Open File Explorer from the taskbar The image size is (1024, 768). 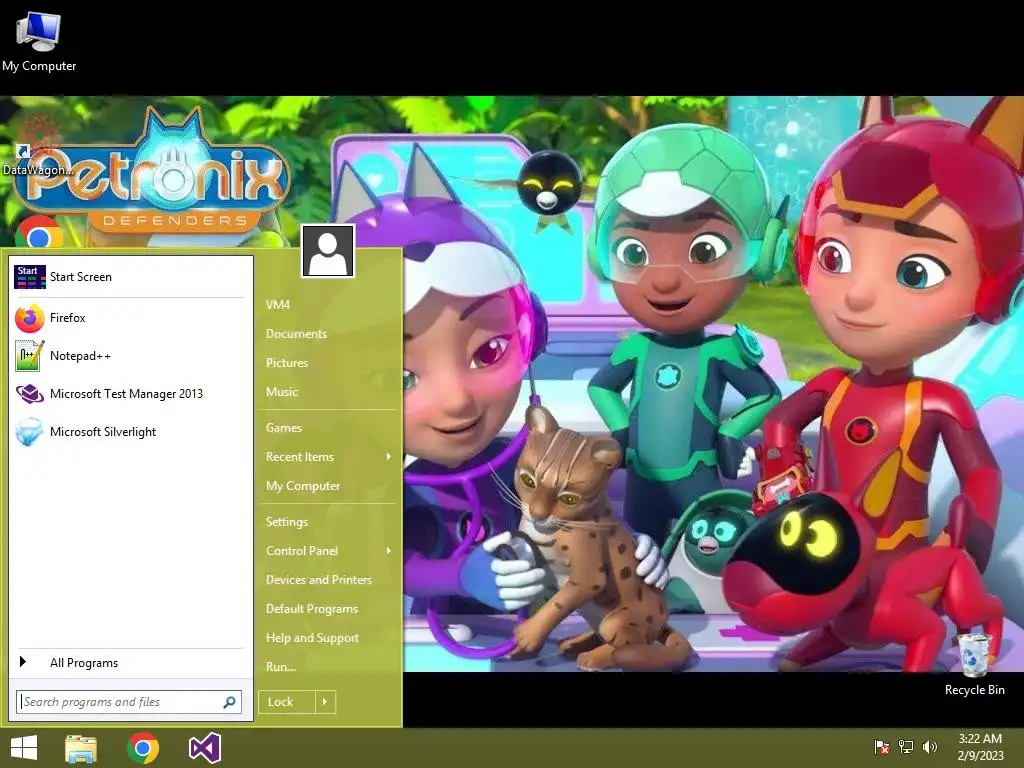[x=81, y=748]
